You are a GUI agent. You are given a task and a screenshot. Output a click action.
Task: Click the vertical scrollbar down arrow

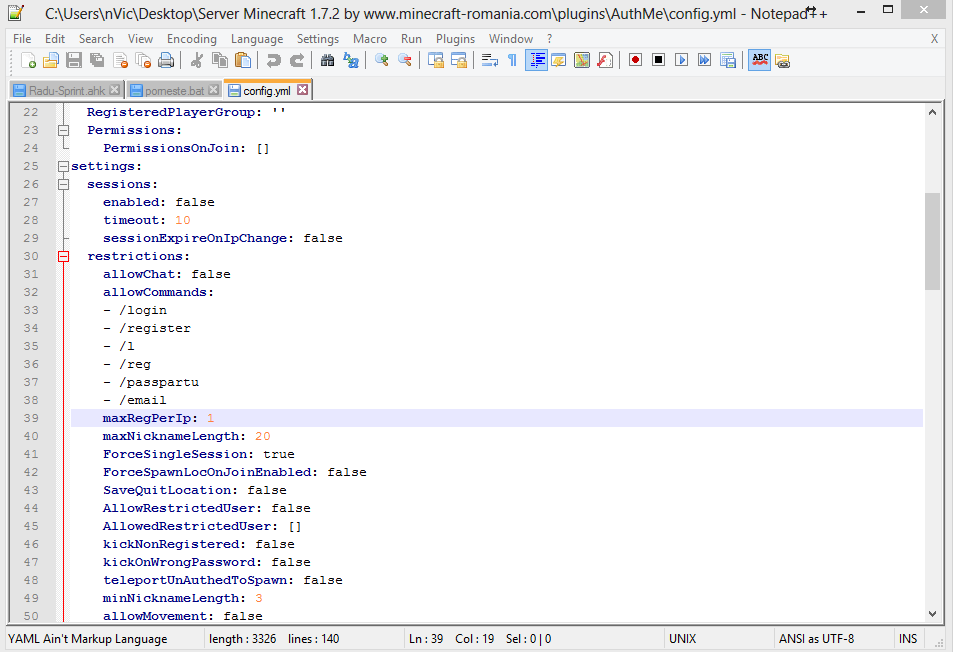click(x=932, y=614)
